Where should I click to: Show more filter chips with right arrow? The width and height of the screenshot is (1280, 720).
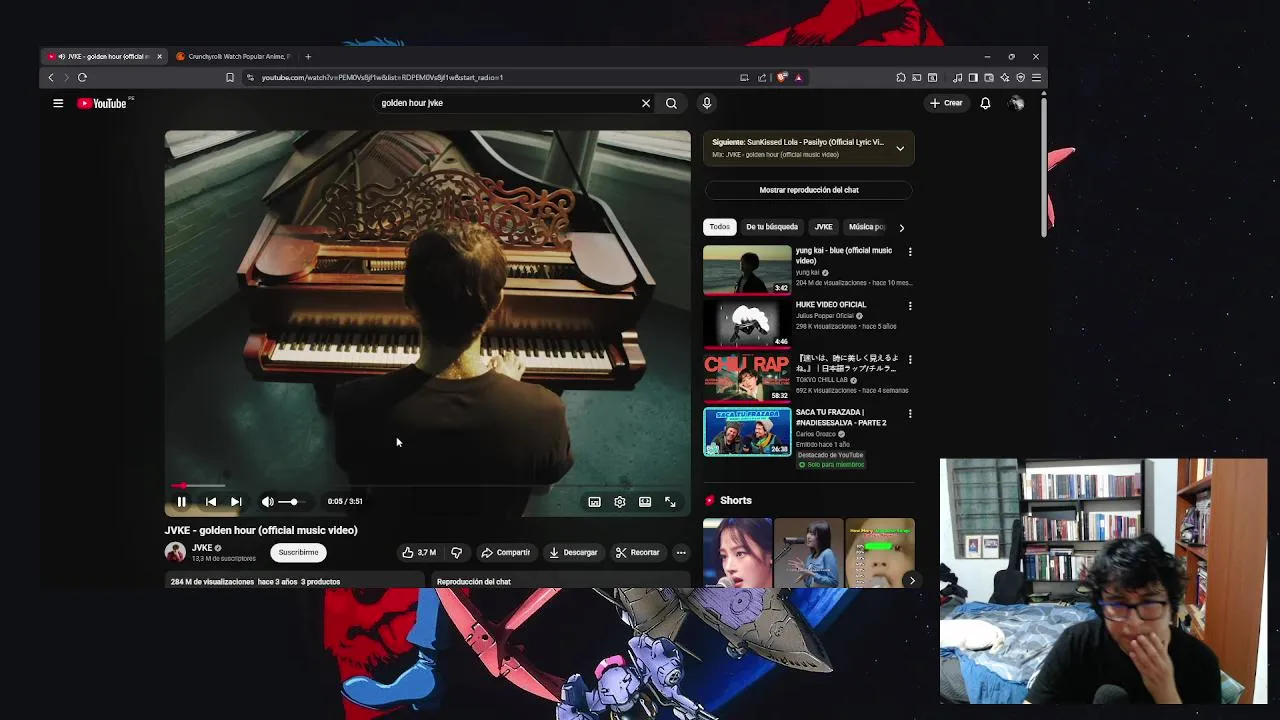[901, 227]
